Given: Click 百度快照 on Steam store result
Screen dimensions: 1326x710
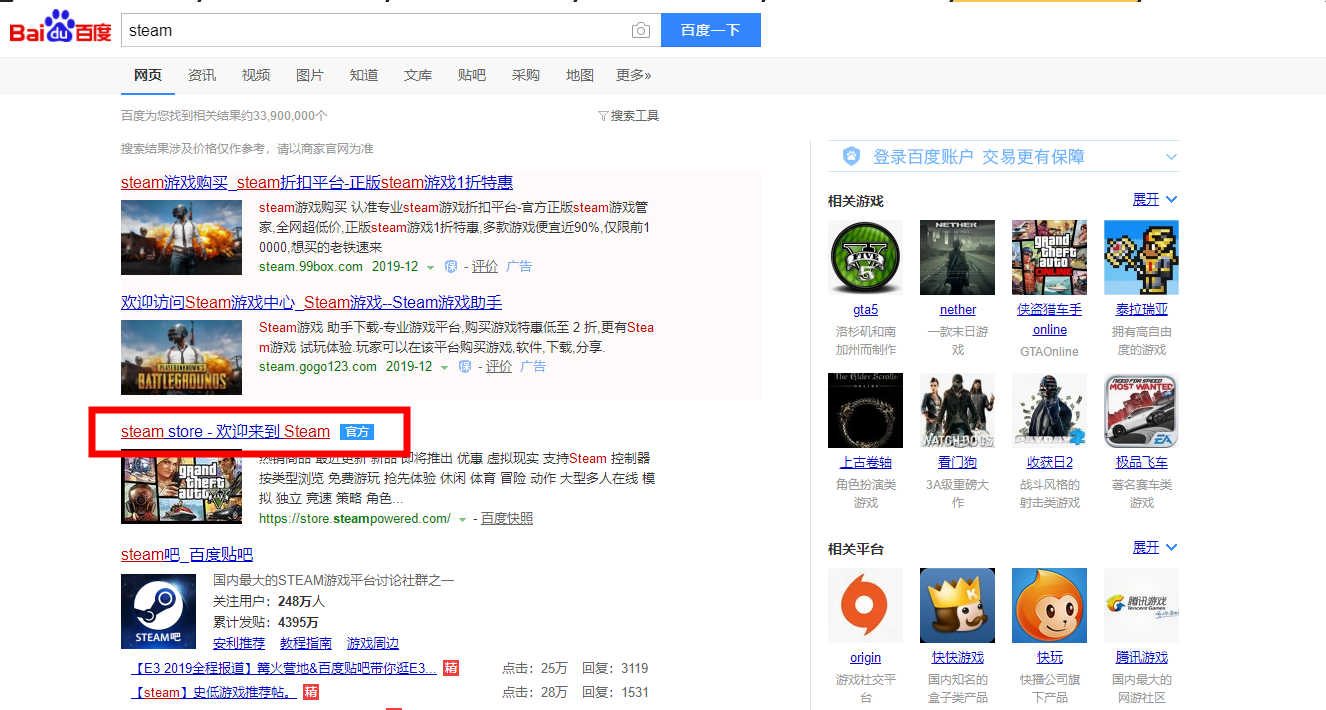Looking at the screenshot, I should 507,519.
